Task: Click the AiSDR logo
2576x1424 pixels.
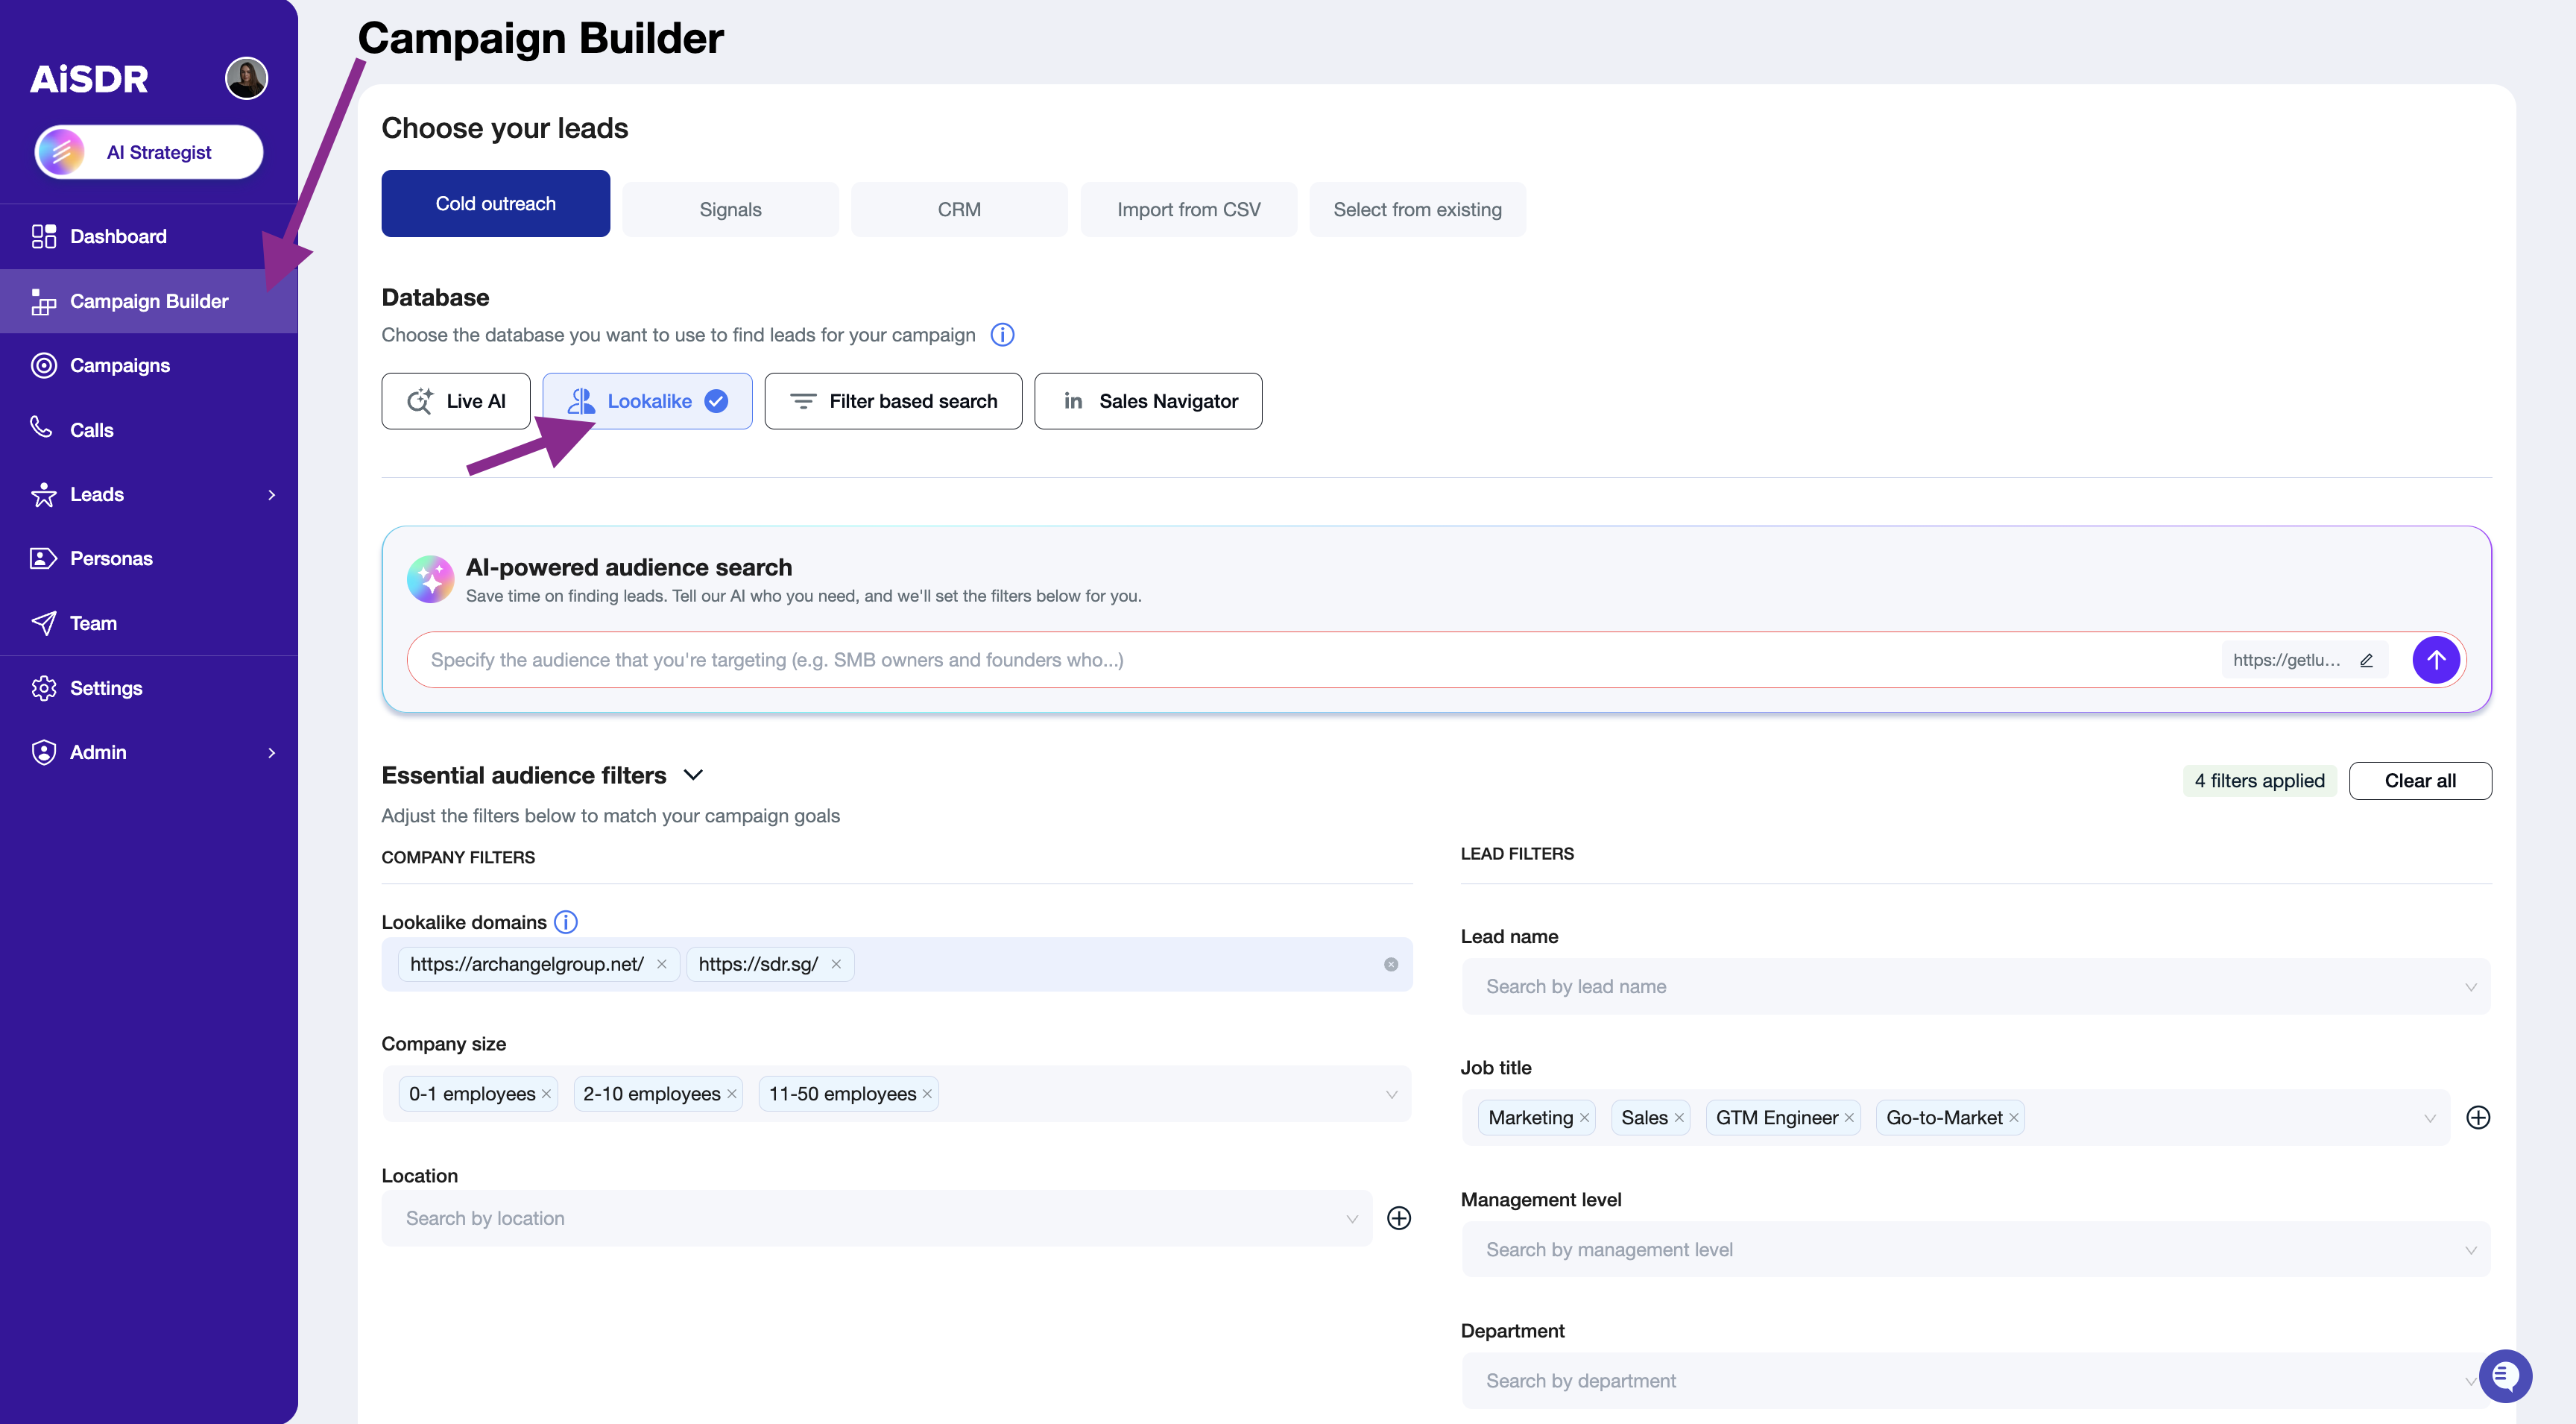Action: pyautogui.click(x=89, y=79)
